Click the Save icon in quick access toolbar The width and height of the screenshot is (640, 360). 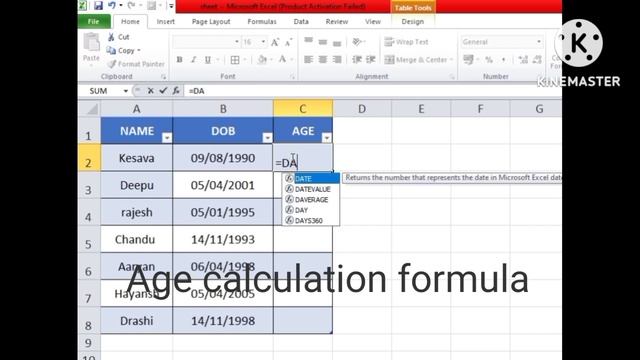click(98, 6)
